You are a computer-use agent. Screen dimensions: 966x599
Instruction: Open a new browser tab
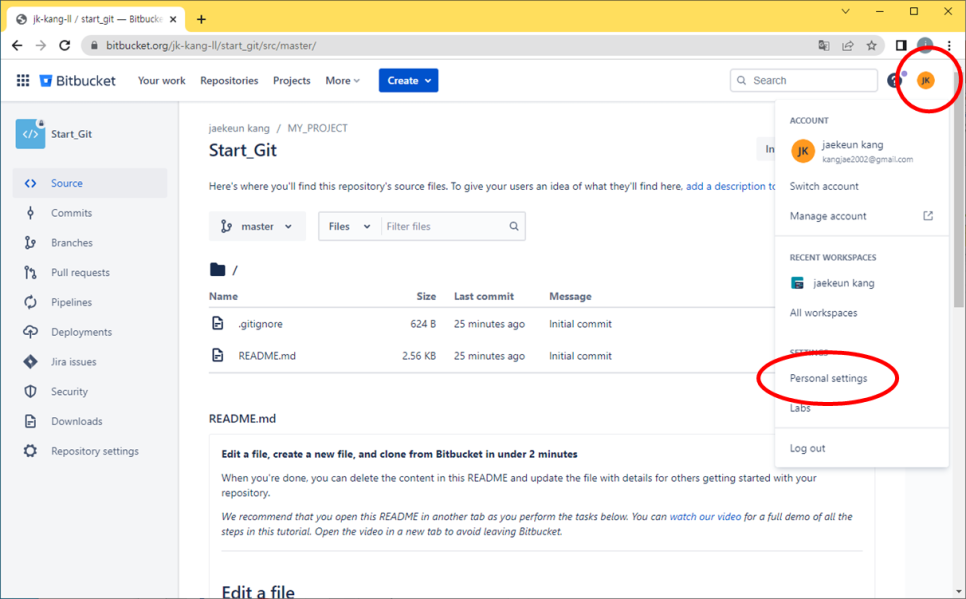tap(201, 19)
